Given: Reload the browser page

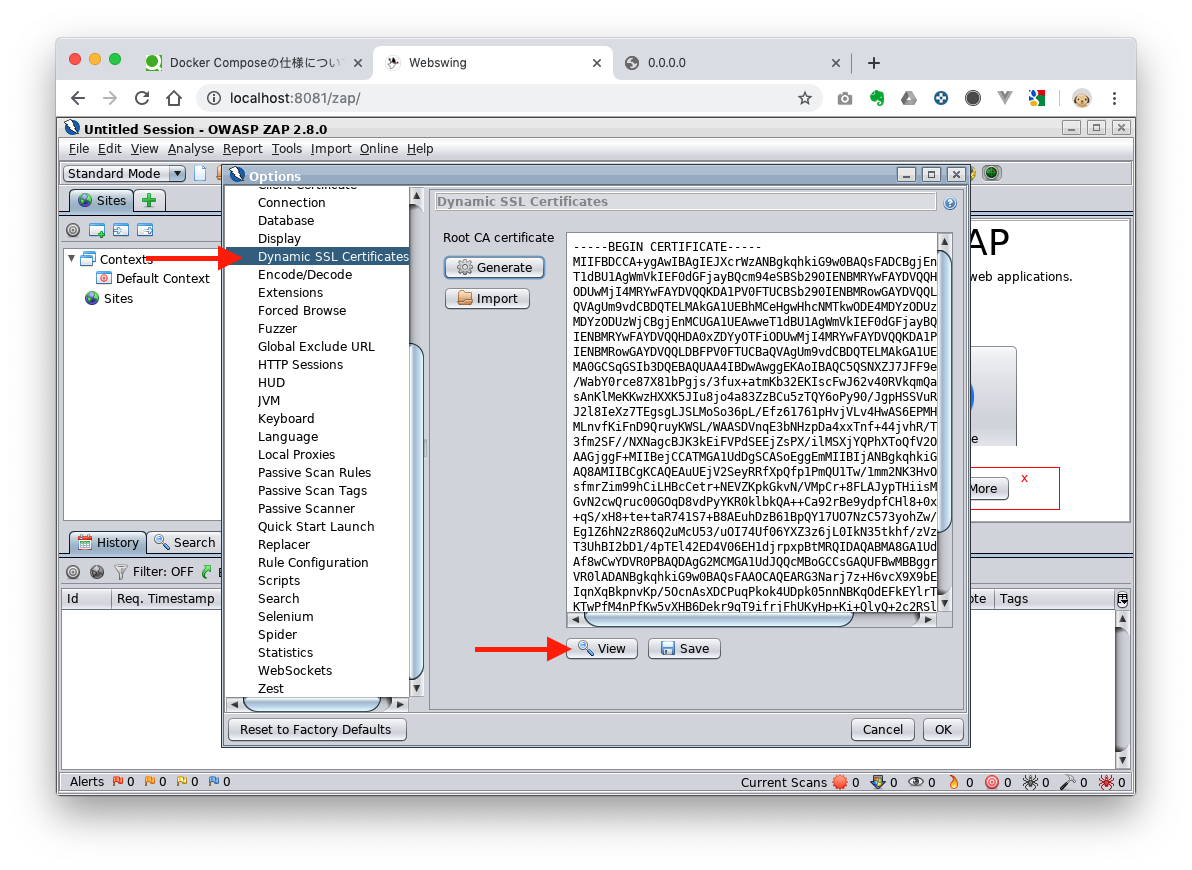Looking at the screenshot, I should click(142, 98).
